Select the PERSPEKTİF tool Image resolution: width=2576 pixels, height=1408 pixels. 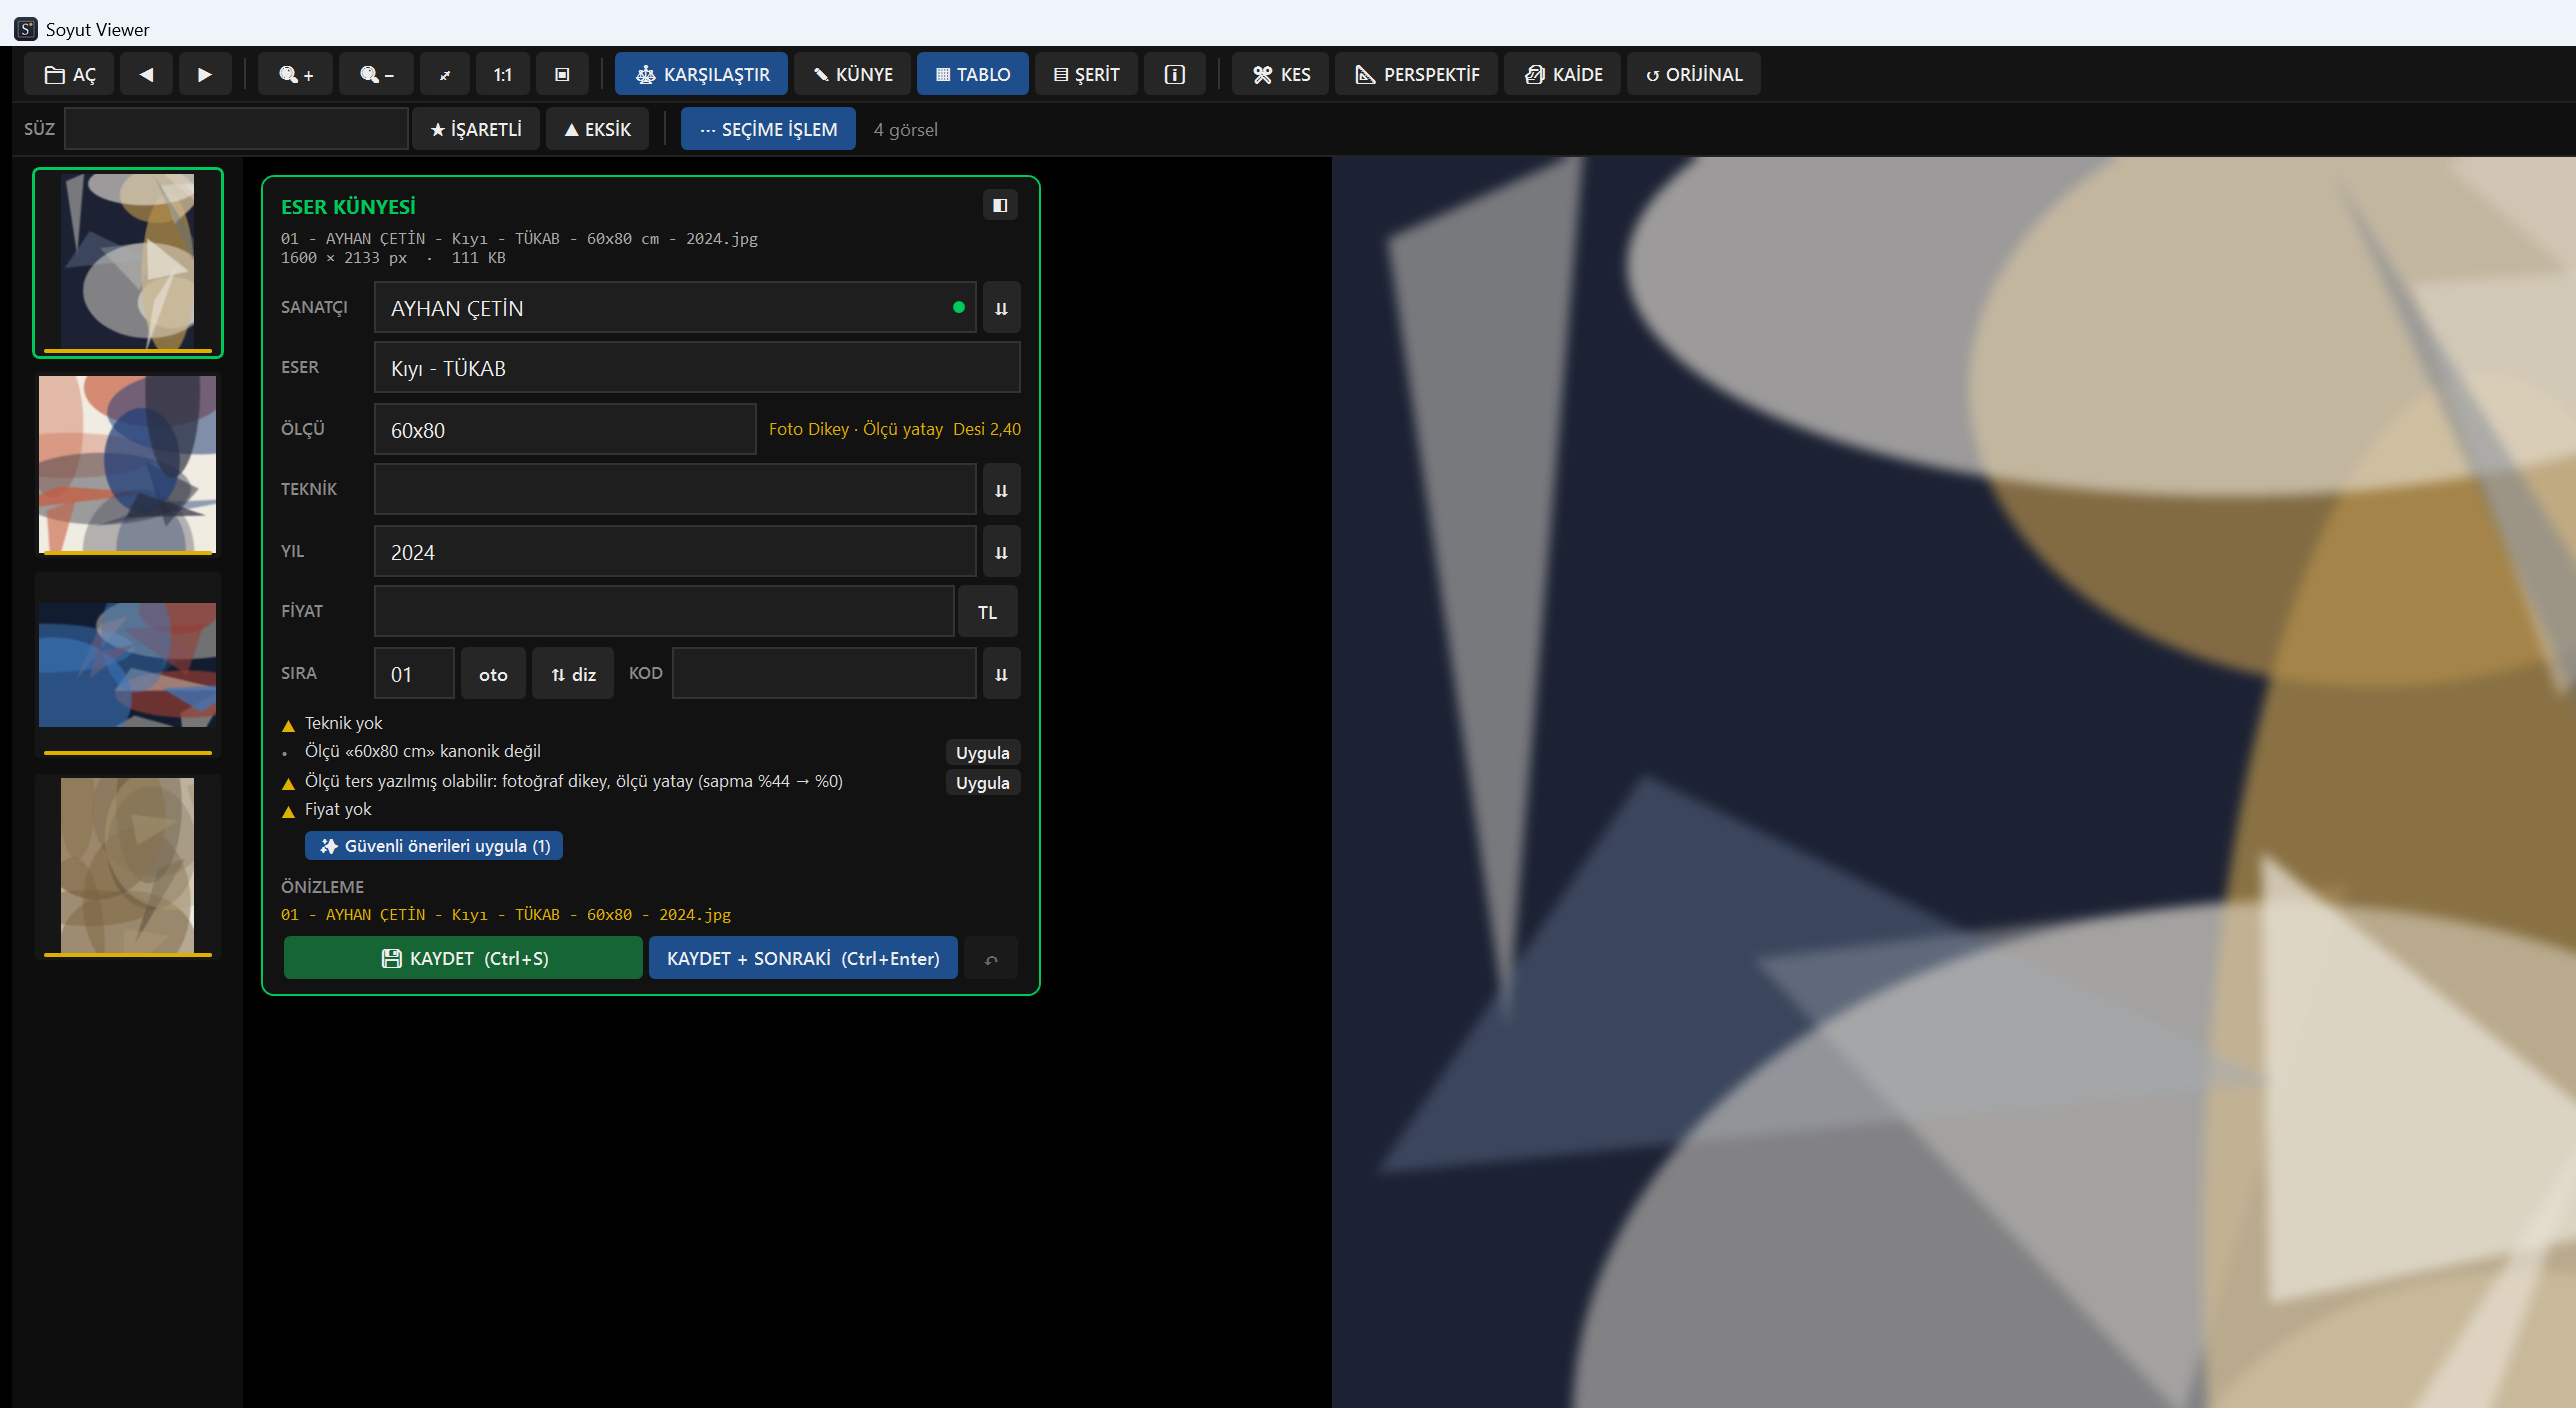[x=1417, y=74]
